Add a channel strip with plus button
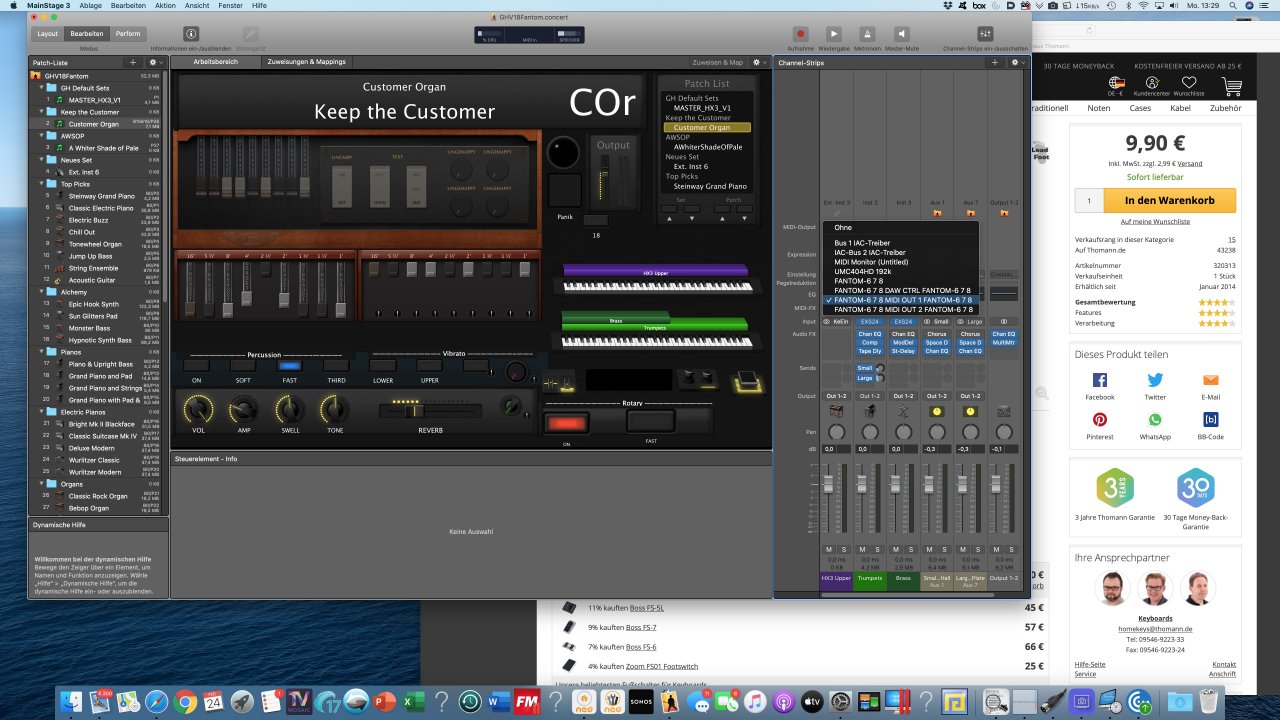This screenshot has height=720, width=1280. [995, 62]
